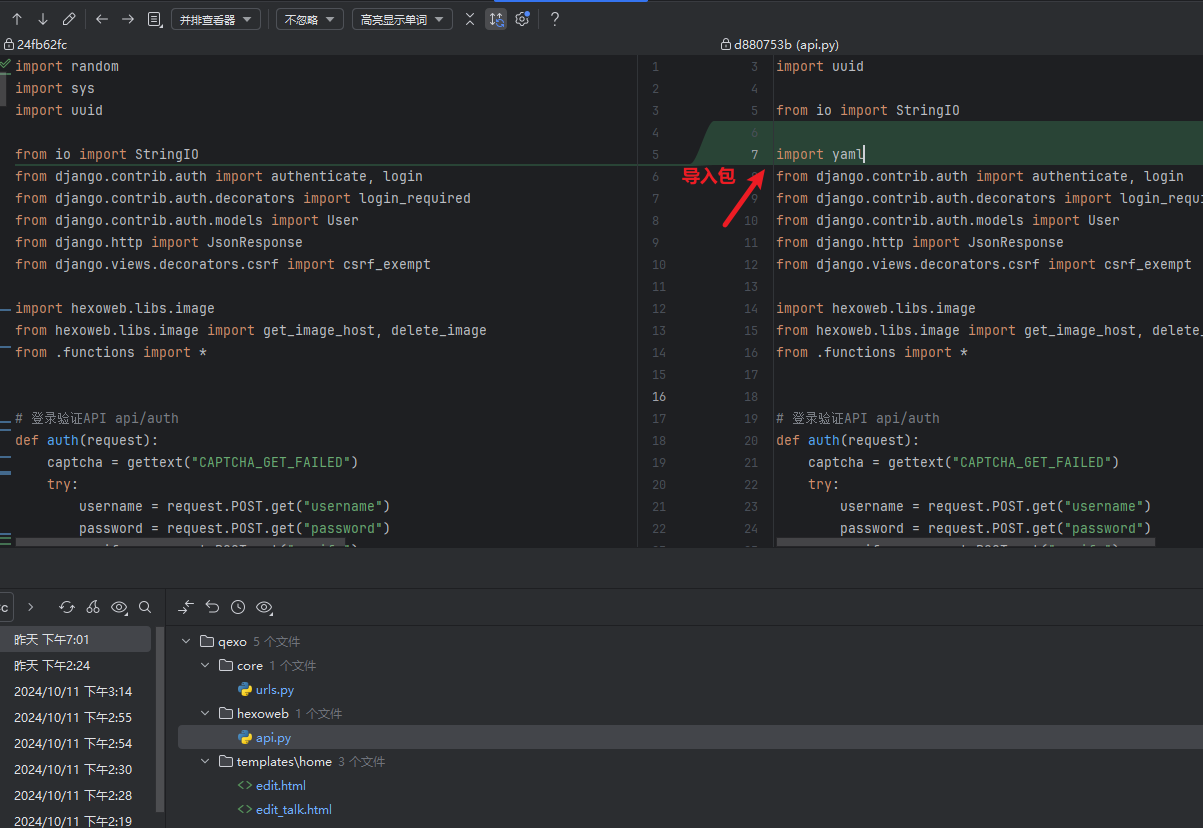Screen dimensions: 1203x828
Task: Select the commit 昨天 下午2:24
Action: click(x=52, y=665)
